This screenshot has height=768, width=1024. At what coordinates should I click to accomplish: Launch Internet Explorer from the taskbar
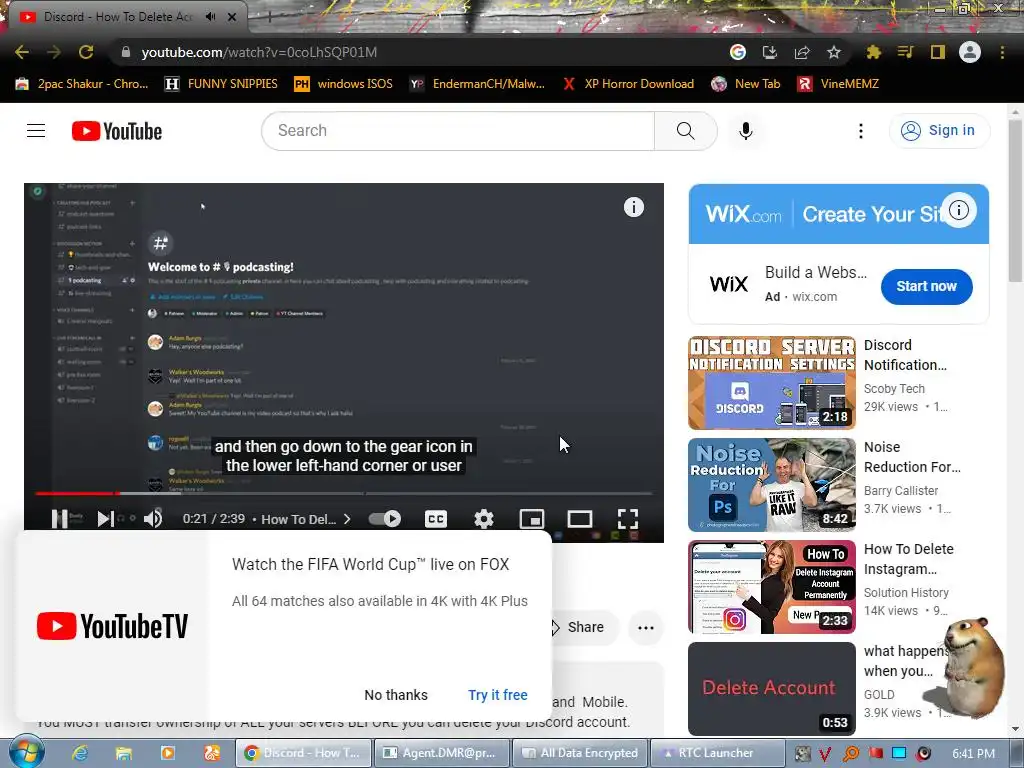[80, 753]
